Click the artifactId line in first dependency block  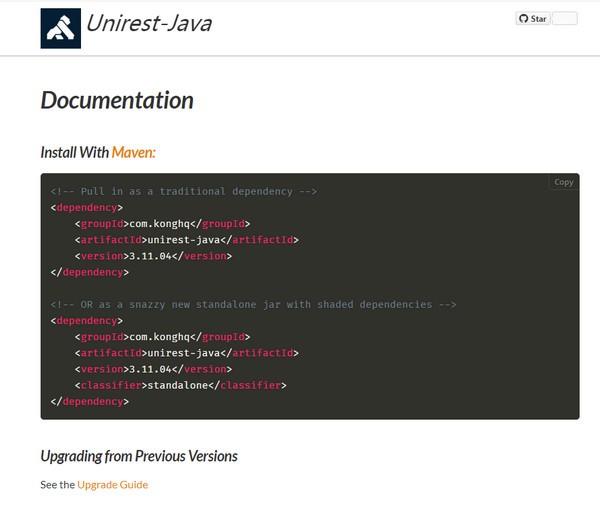point(186,240)
